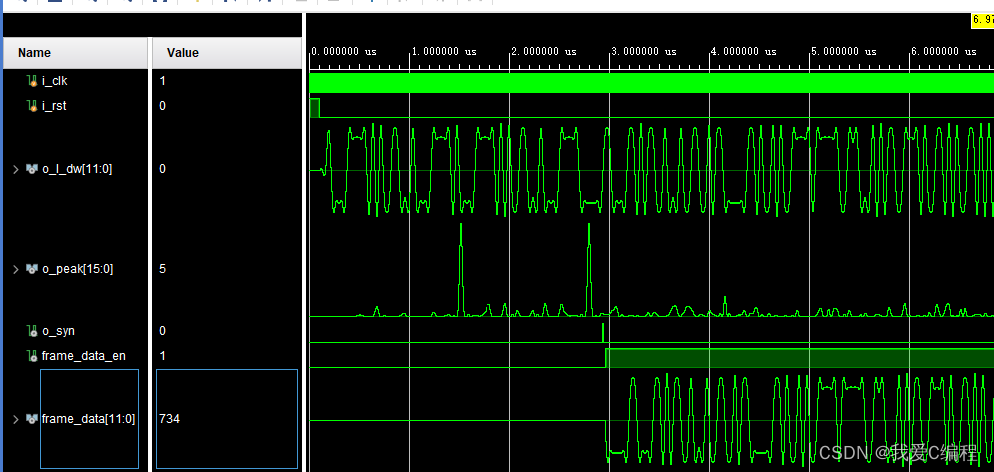This screenshot has height=472, width=994.
Task: Click the Name column header
Action: 34,53
